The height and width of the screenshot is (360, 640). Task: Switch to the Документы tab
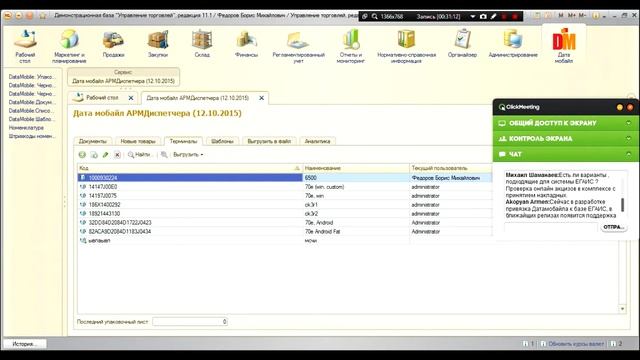[93, 141]
